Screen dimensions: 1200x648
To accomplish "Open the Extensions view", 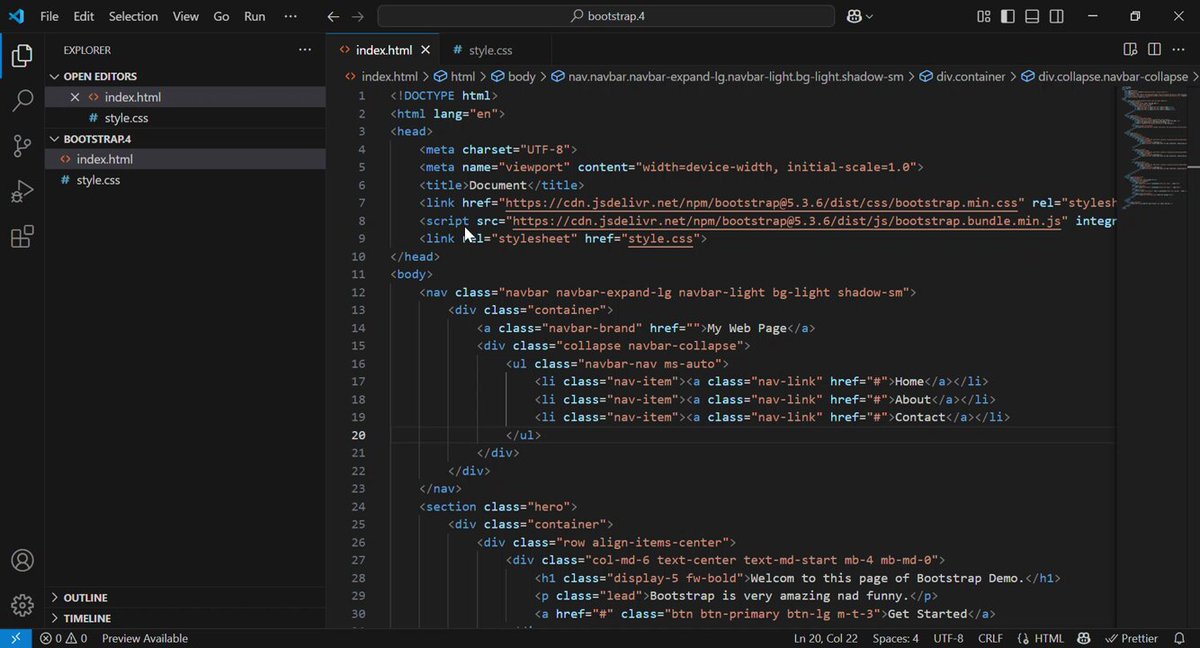I will 22,237.
